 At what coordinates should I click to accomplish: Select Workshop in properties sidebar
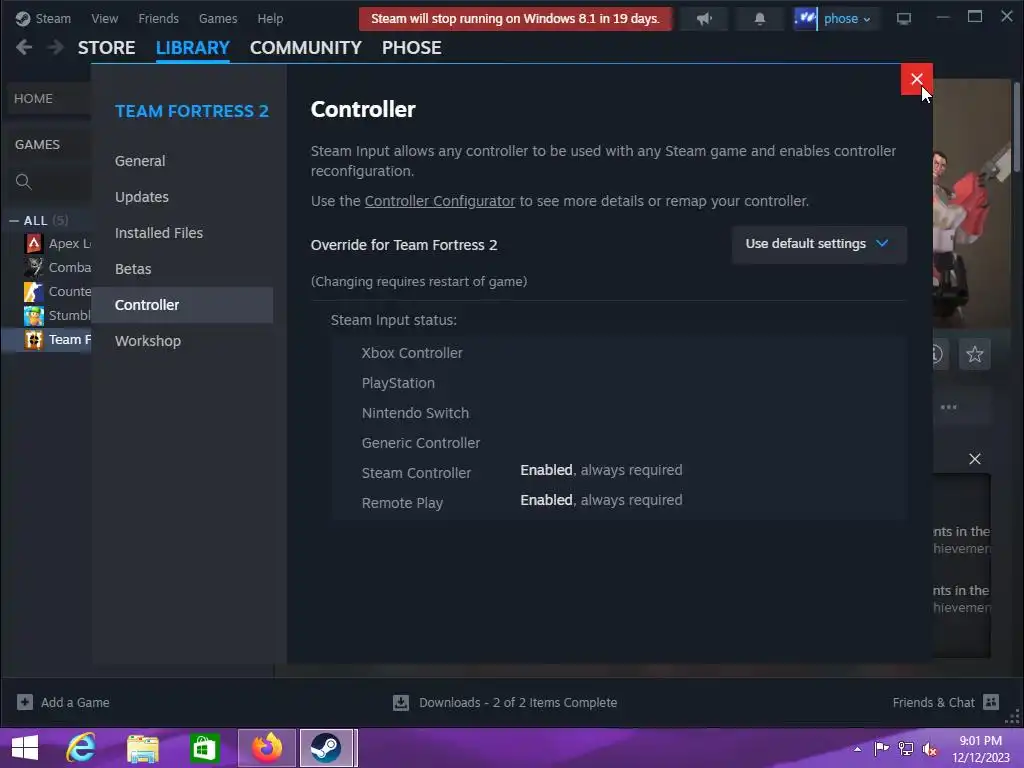[x=182, y=341]
